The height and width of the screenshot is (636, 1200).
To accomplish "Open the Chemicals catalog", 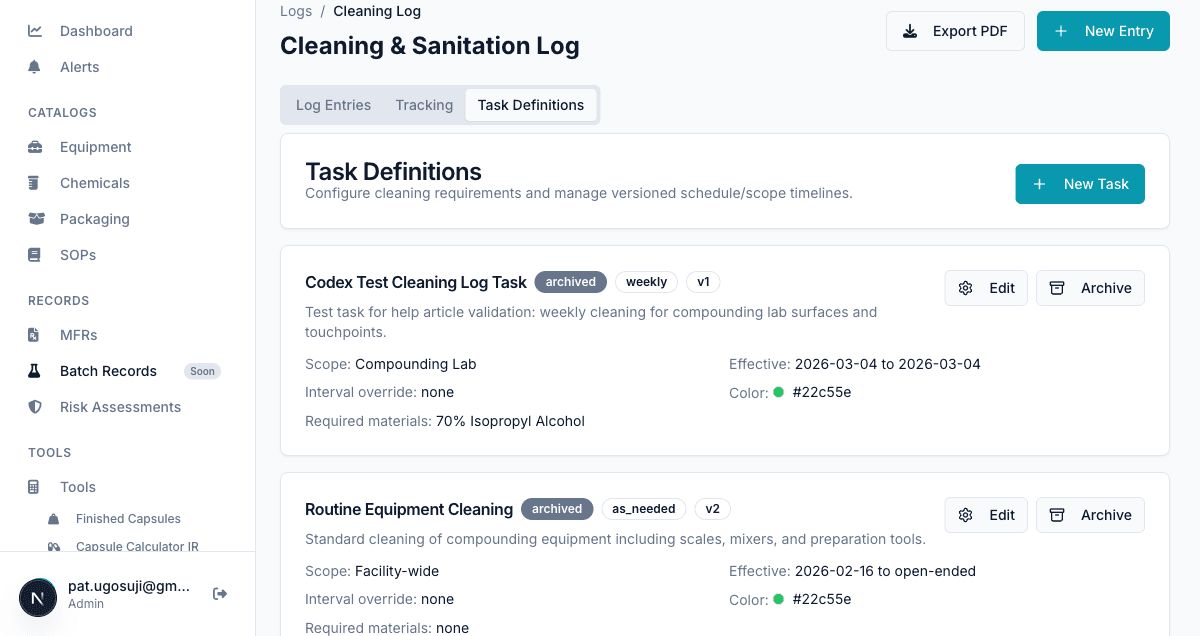I will (x=94, y=183).
